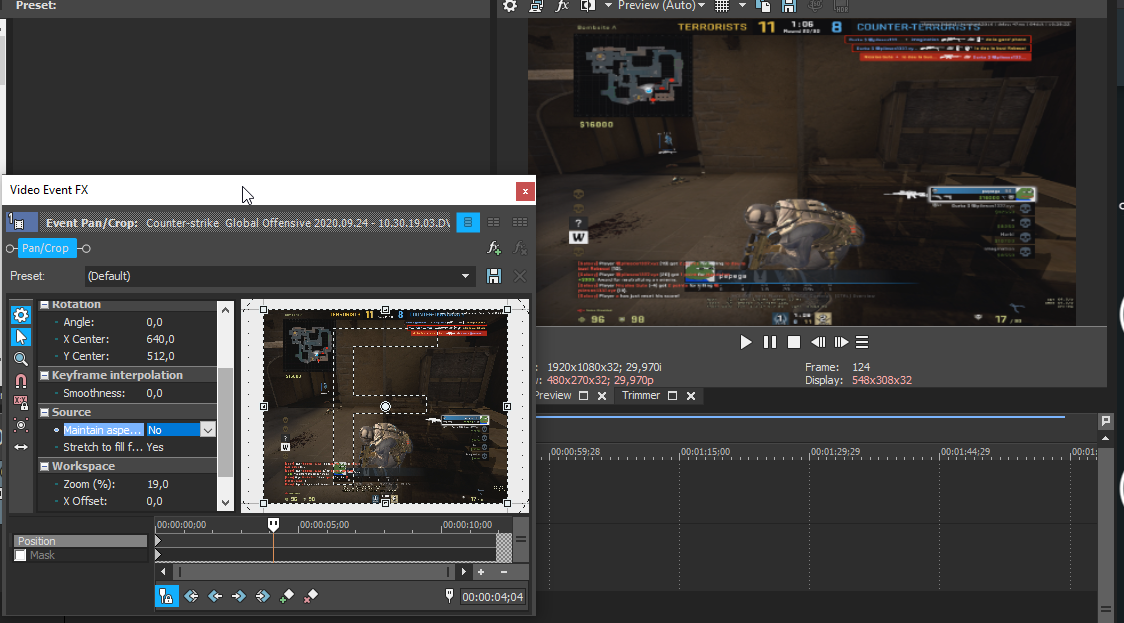Click the Save Preset floppy disk icon

click(x=494, y=276)
